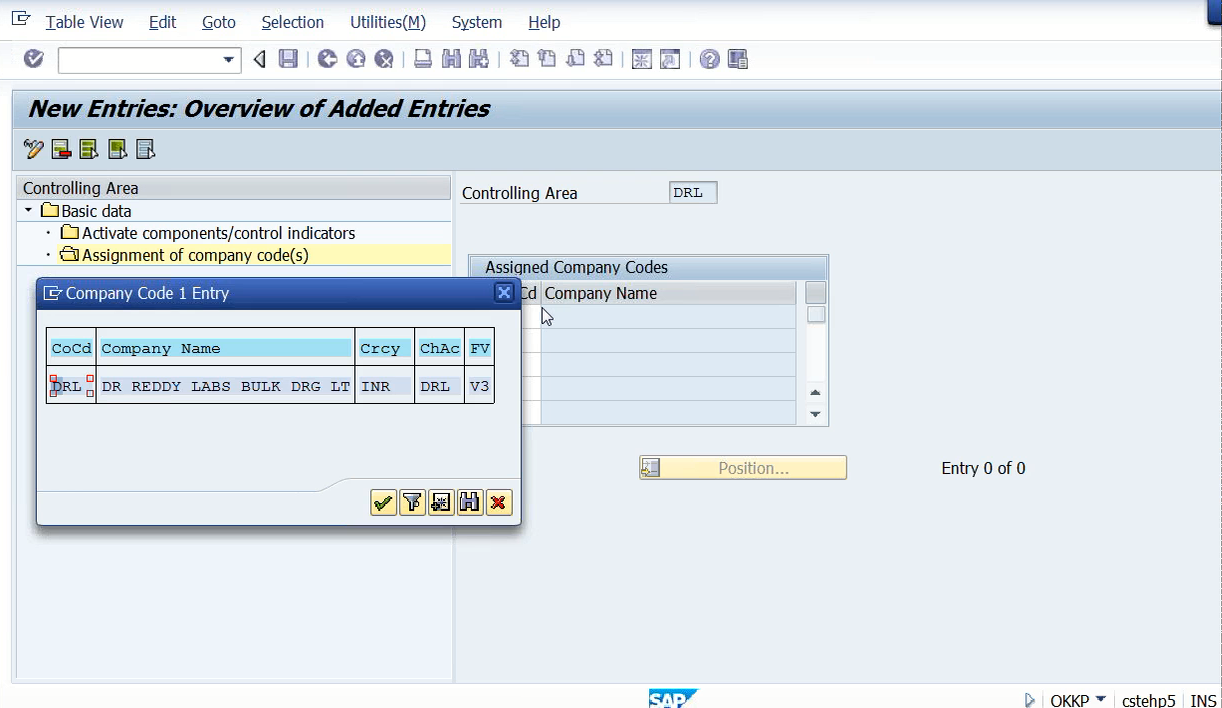Click the V3 fiscal variant cell

[x=480, y=386]
